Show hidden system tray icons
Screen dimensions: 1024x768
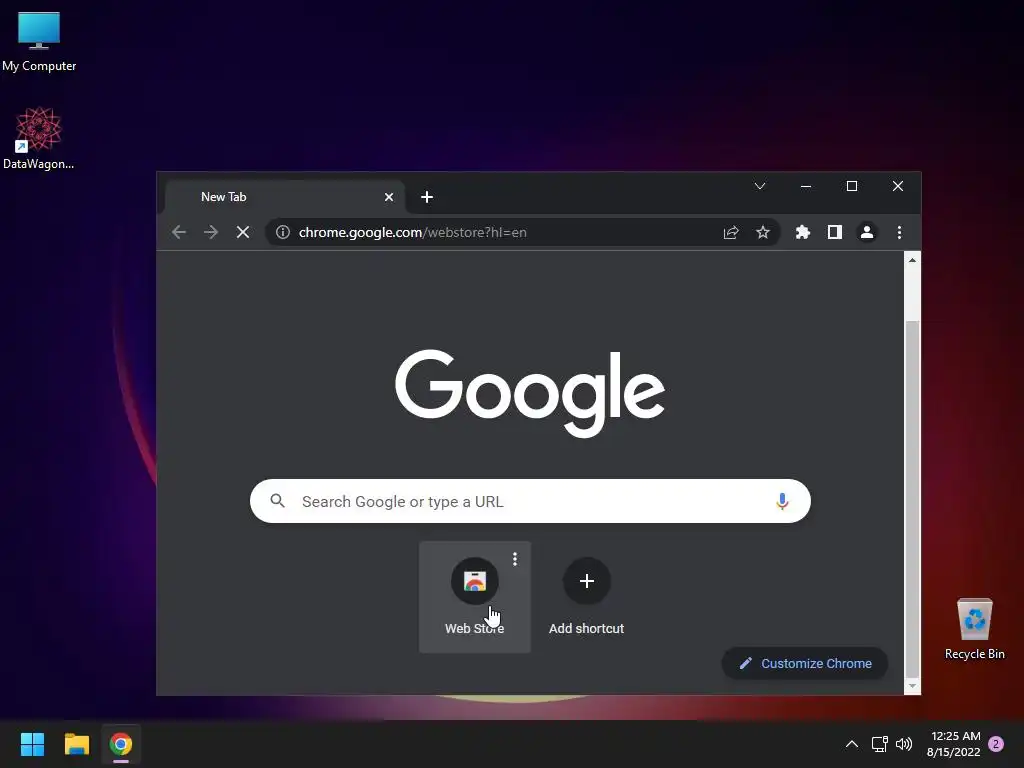click(x=852, y=744)
